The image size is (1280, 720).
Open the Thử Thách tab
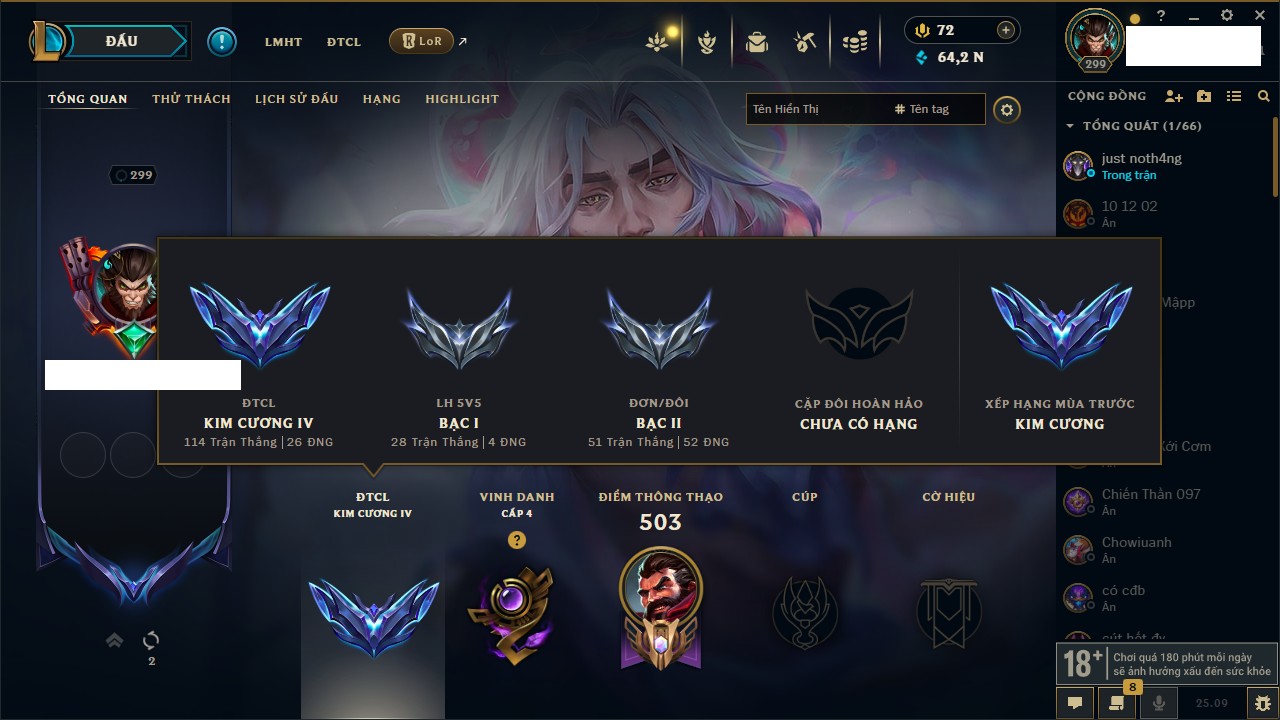191,99
